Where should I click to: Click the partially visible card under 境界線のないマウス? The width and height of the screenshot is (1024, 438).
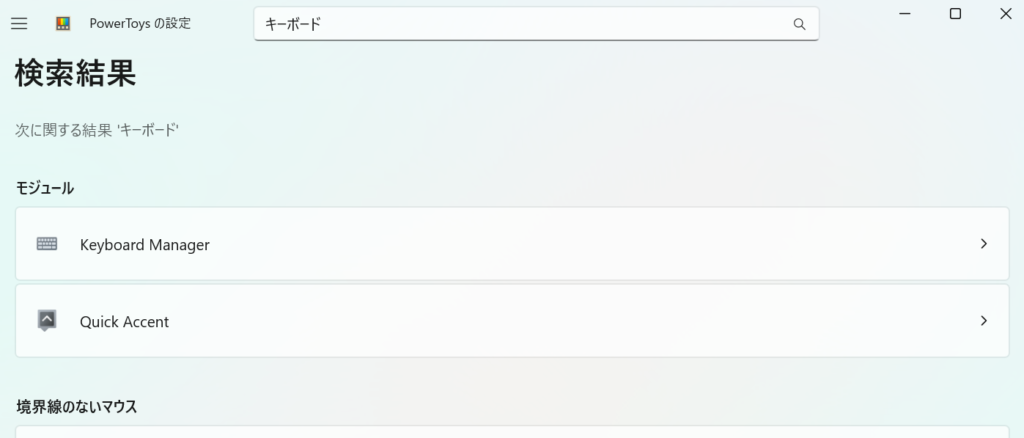512,432
